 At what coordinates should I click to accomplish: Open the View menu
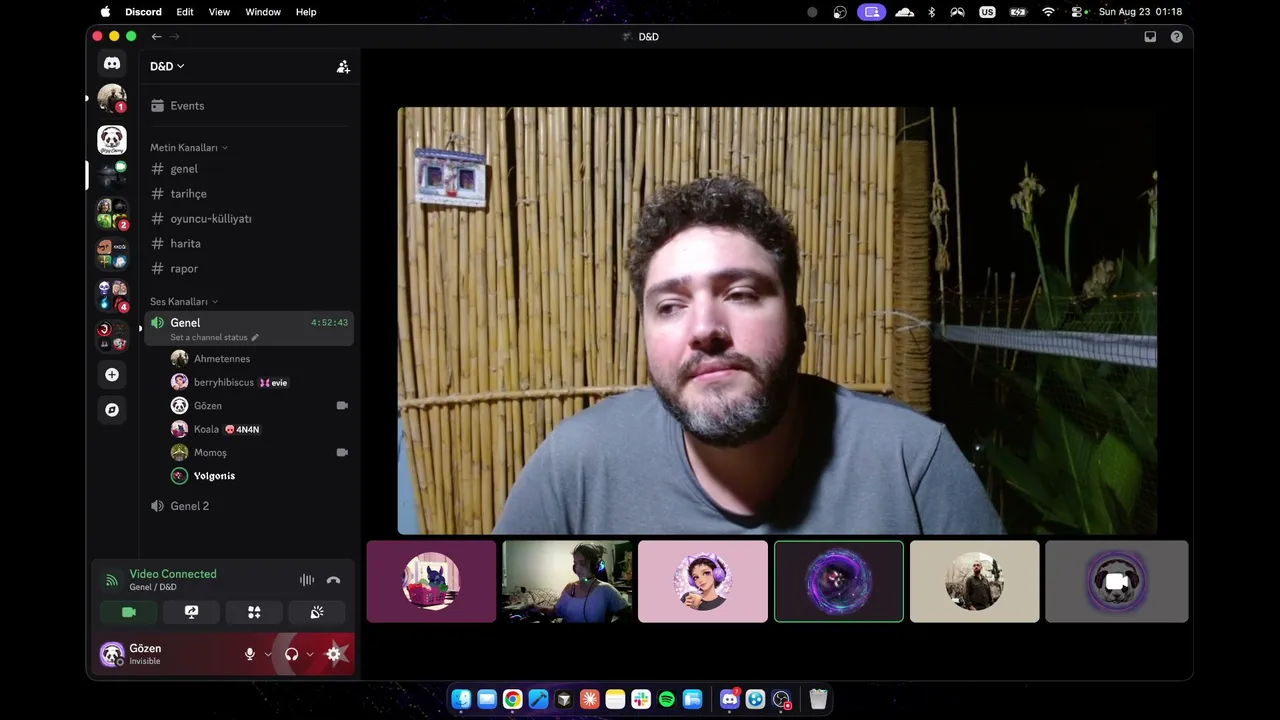219,12
